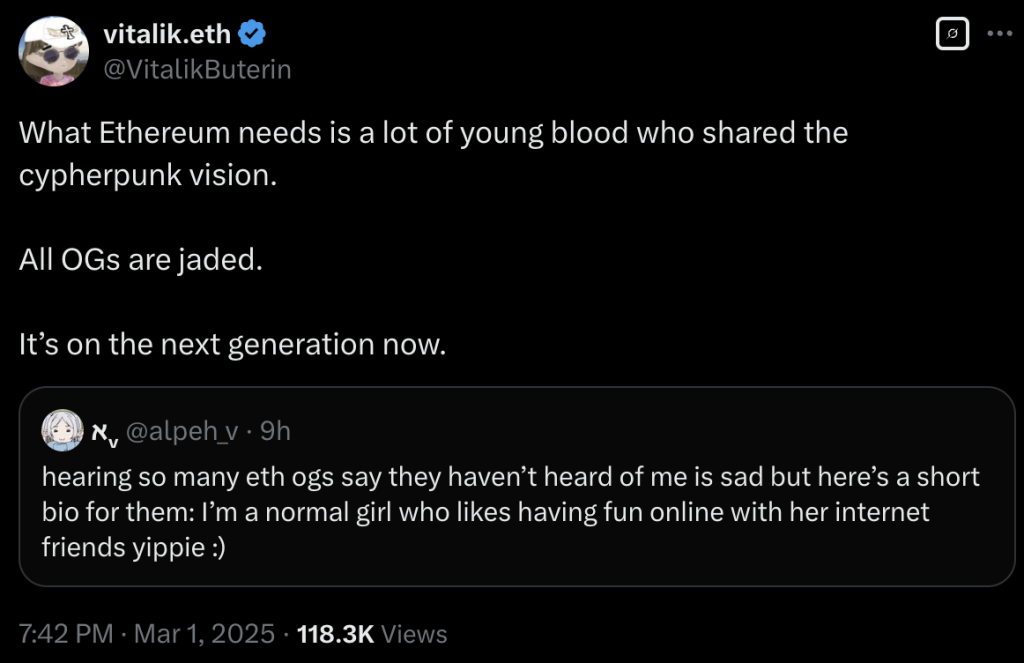Click the quoted post author's avatar
This screenshot has height=663, width=1024.
click(58, 430)
